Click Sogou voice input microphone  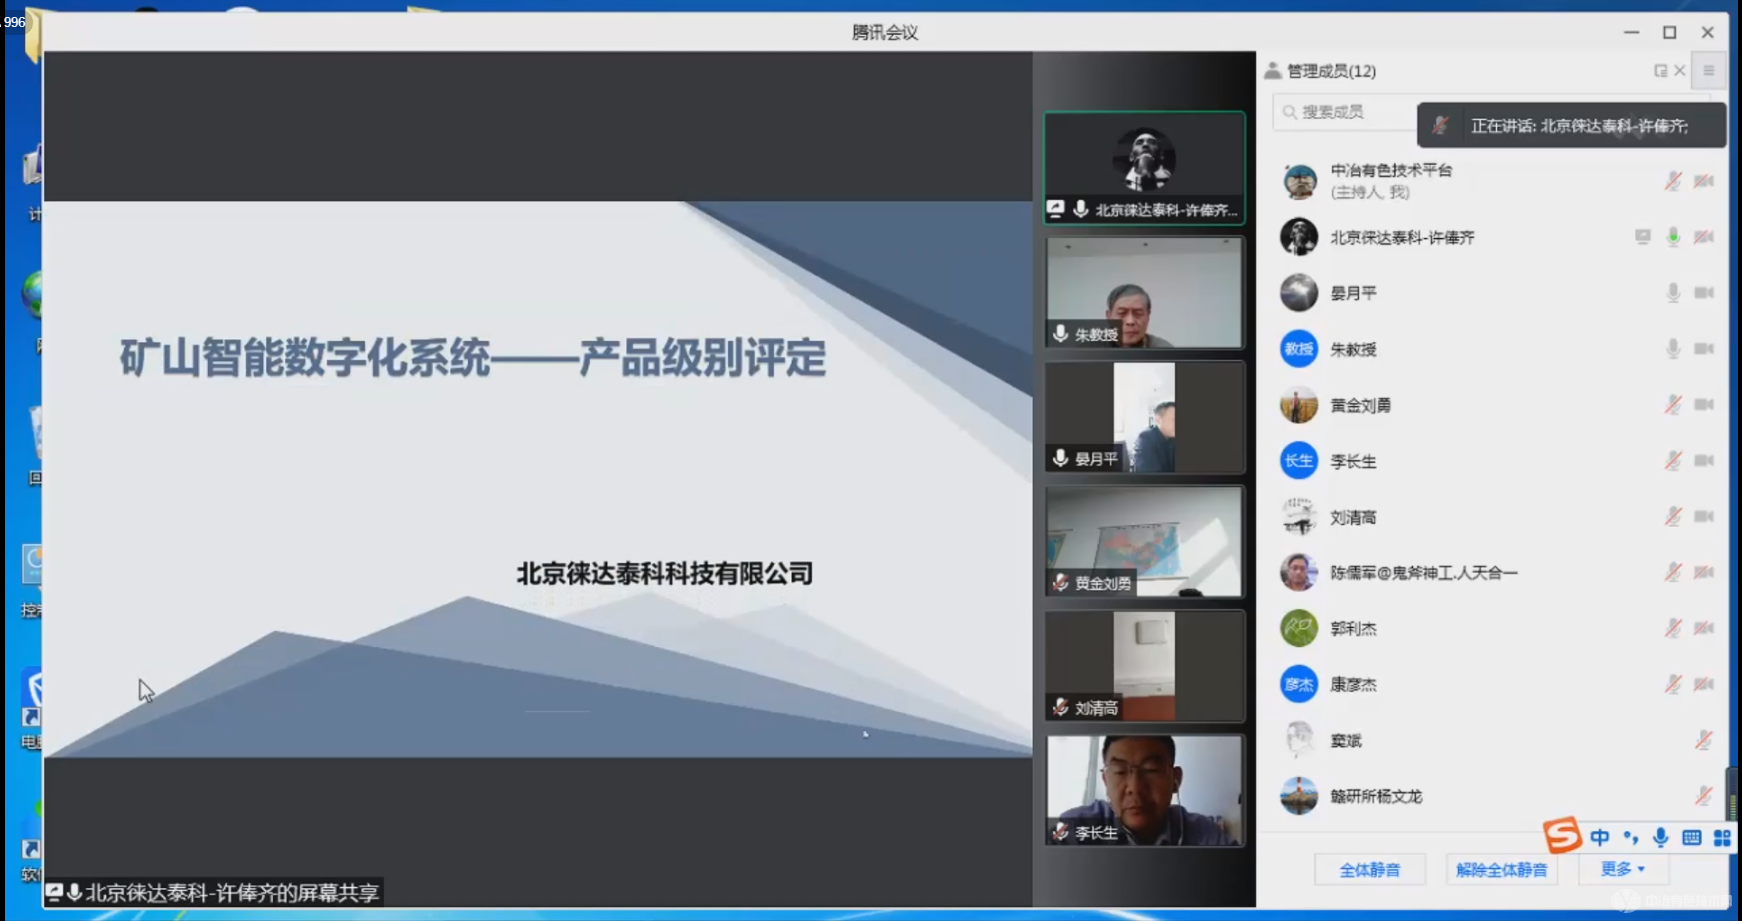click(x=1660, y=837)
